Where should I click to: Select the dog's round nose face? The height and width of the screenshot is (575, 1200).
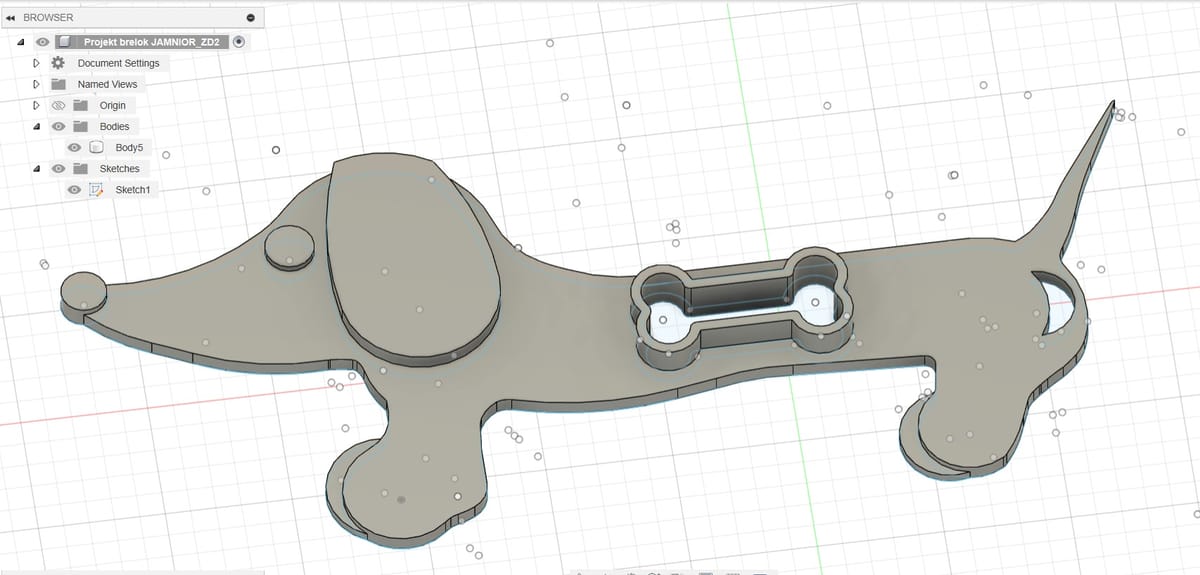point(83,290)
